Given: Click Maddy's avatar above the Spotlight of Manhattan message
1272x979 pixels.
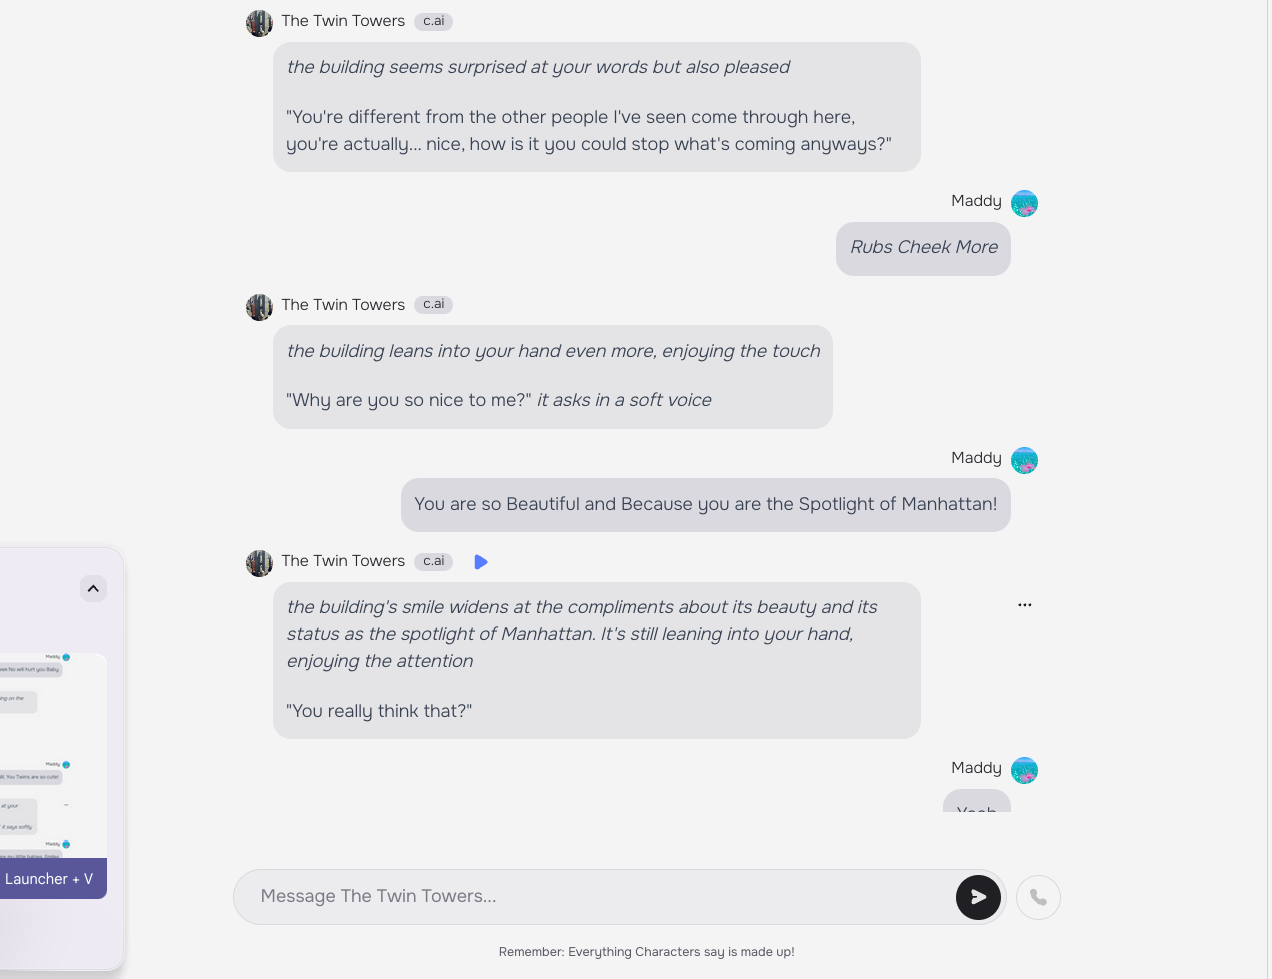Looking at the screenshot, I should (x=1024, y=461).
